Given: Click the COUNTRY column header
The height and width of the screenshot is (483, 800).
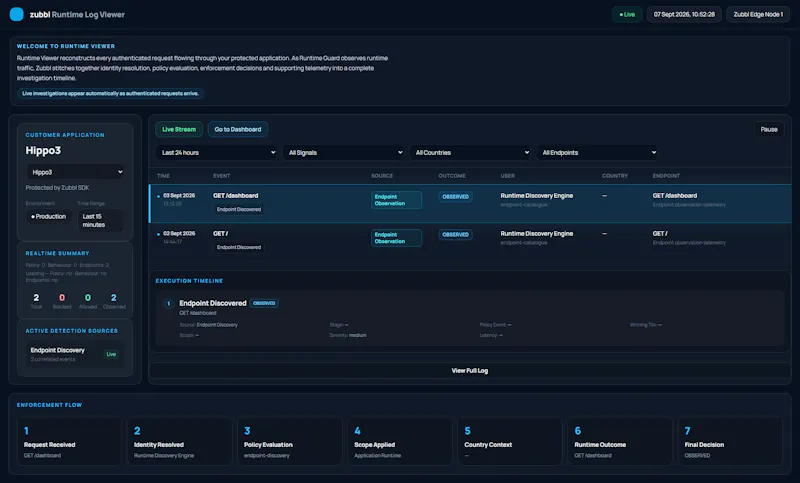Looking at the screenshot, I should 615,176.
